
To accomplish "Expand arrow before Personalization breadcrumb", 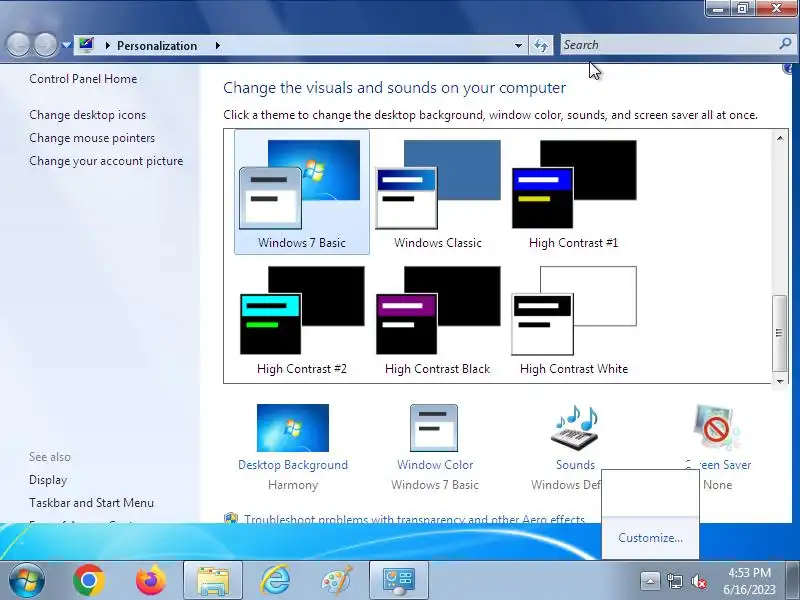I will (x=108, y=45).
